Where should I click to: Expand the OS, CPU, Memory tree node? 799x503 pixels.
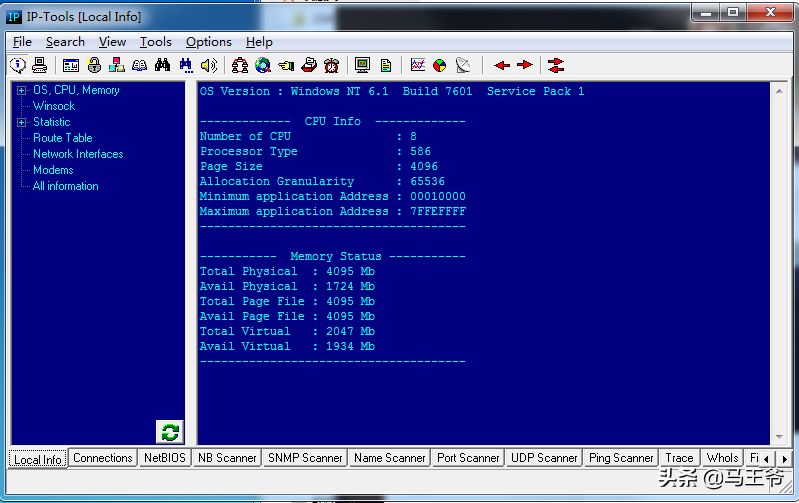21,91
